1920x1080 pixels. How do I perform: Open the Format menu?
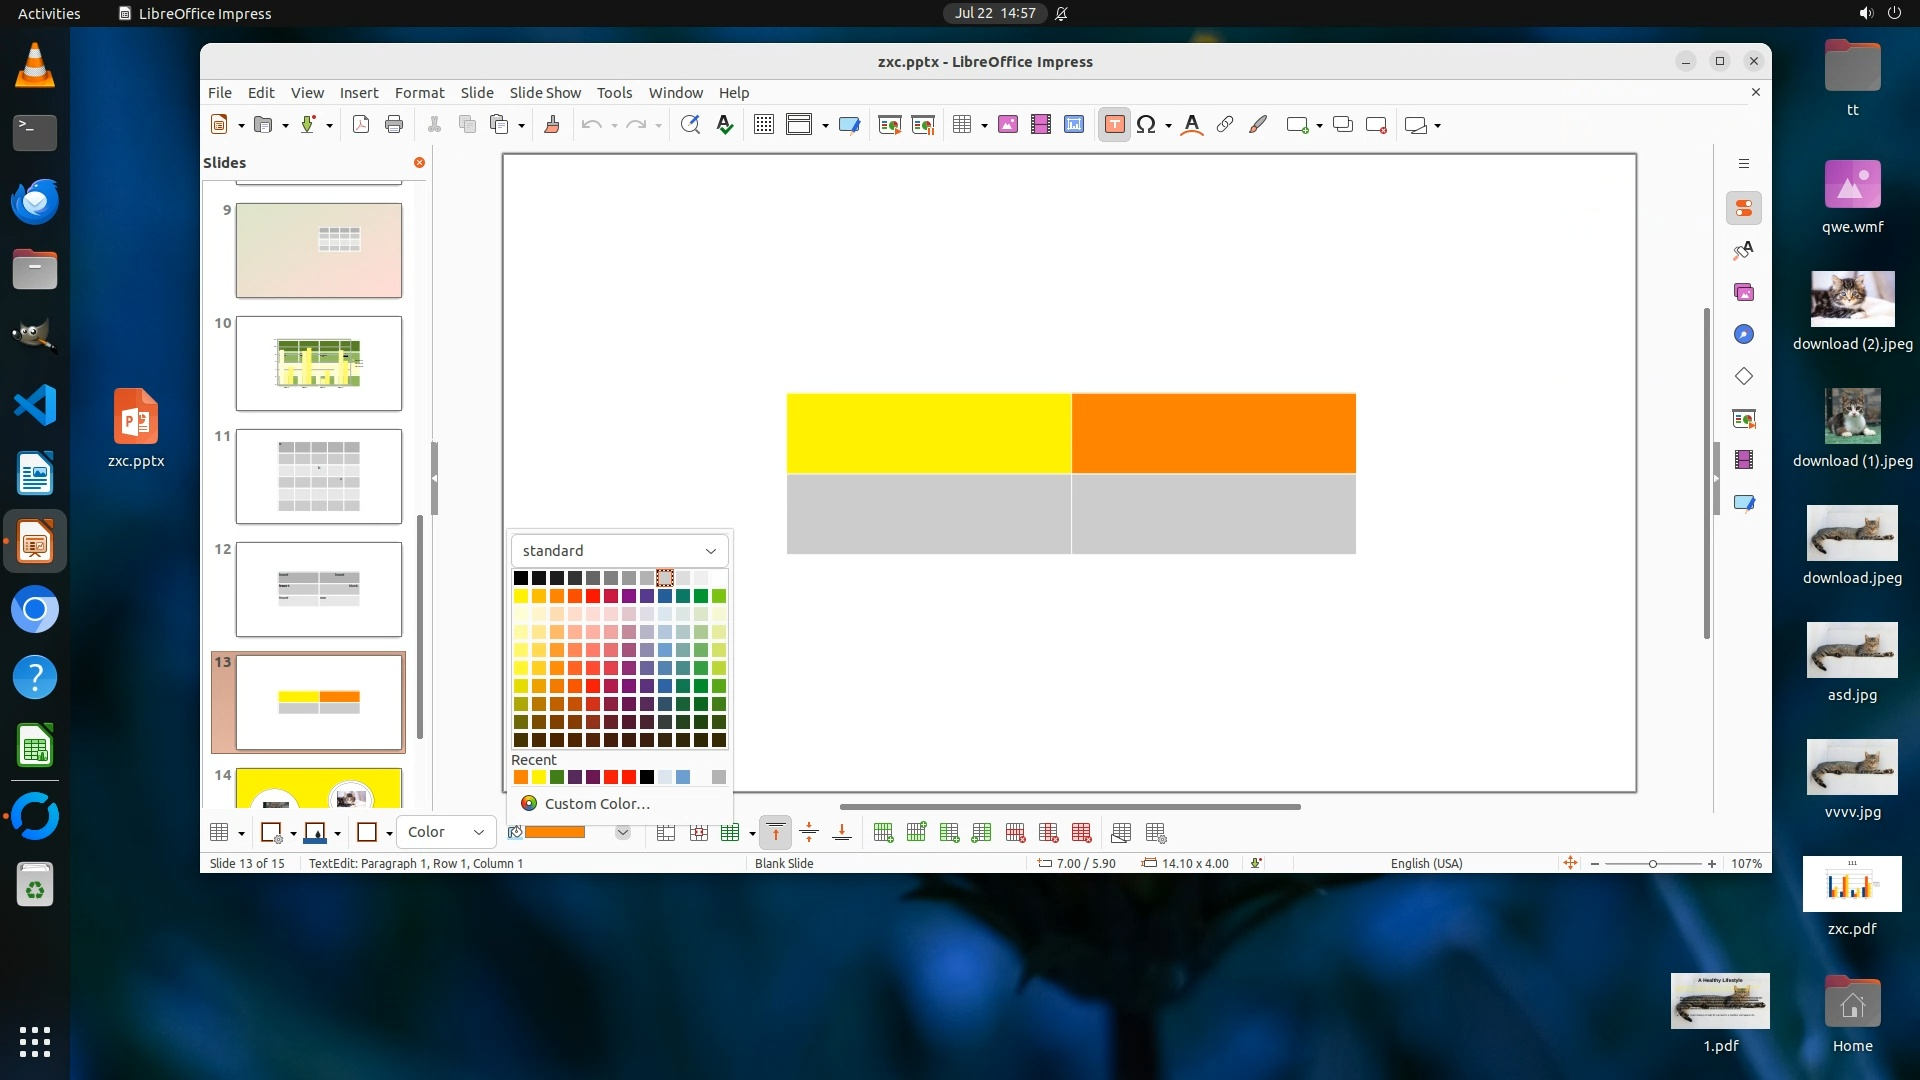click(x=419, y=93)
